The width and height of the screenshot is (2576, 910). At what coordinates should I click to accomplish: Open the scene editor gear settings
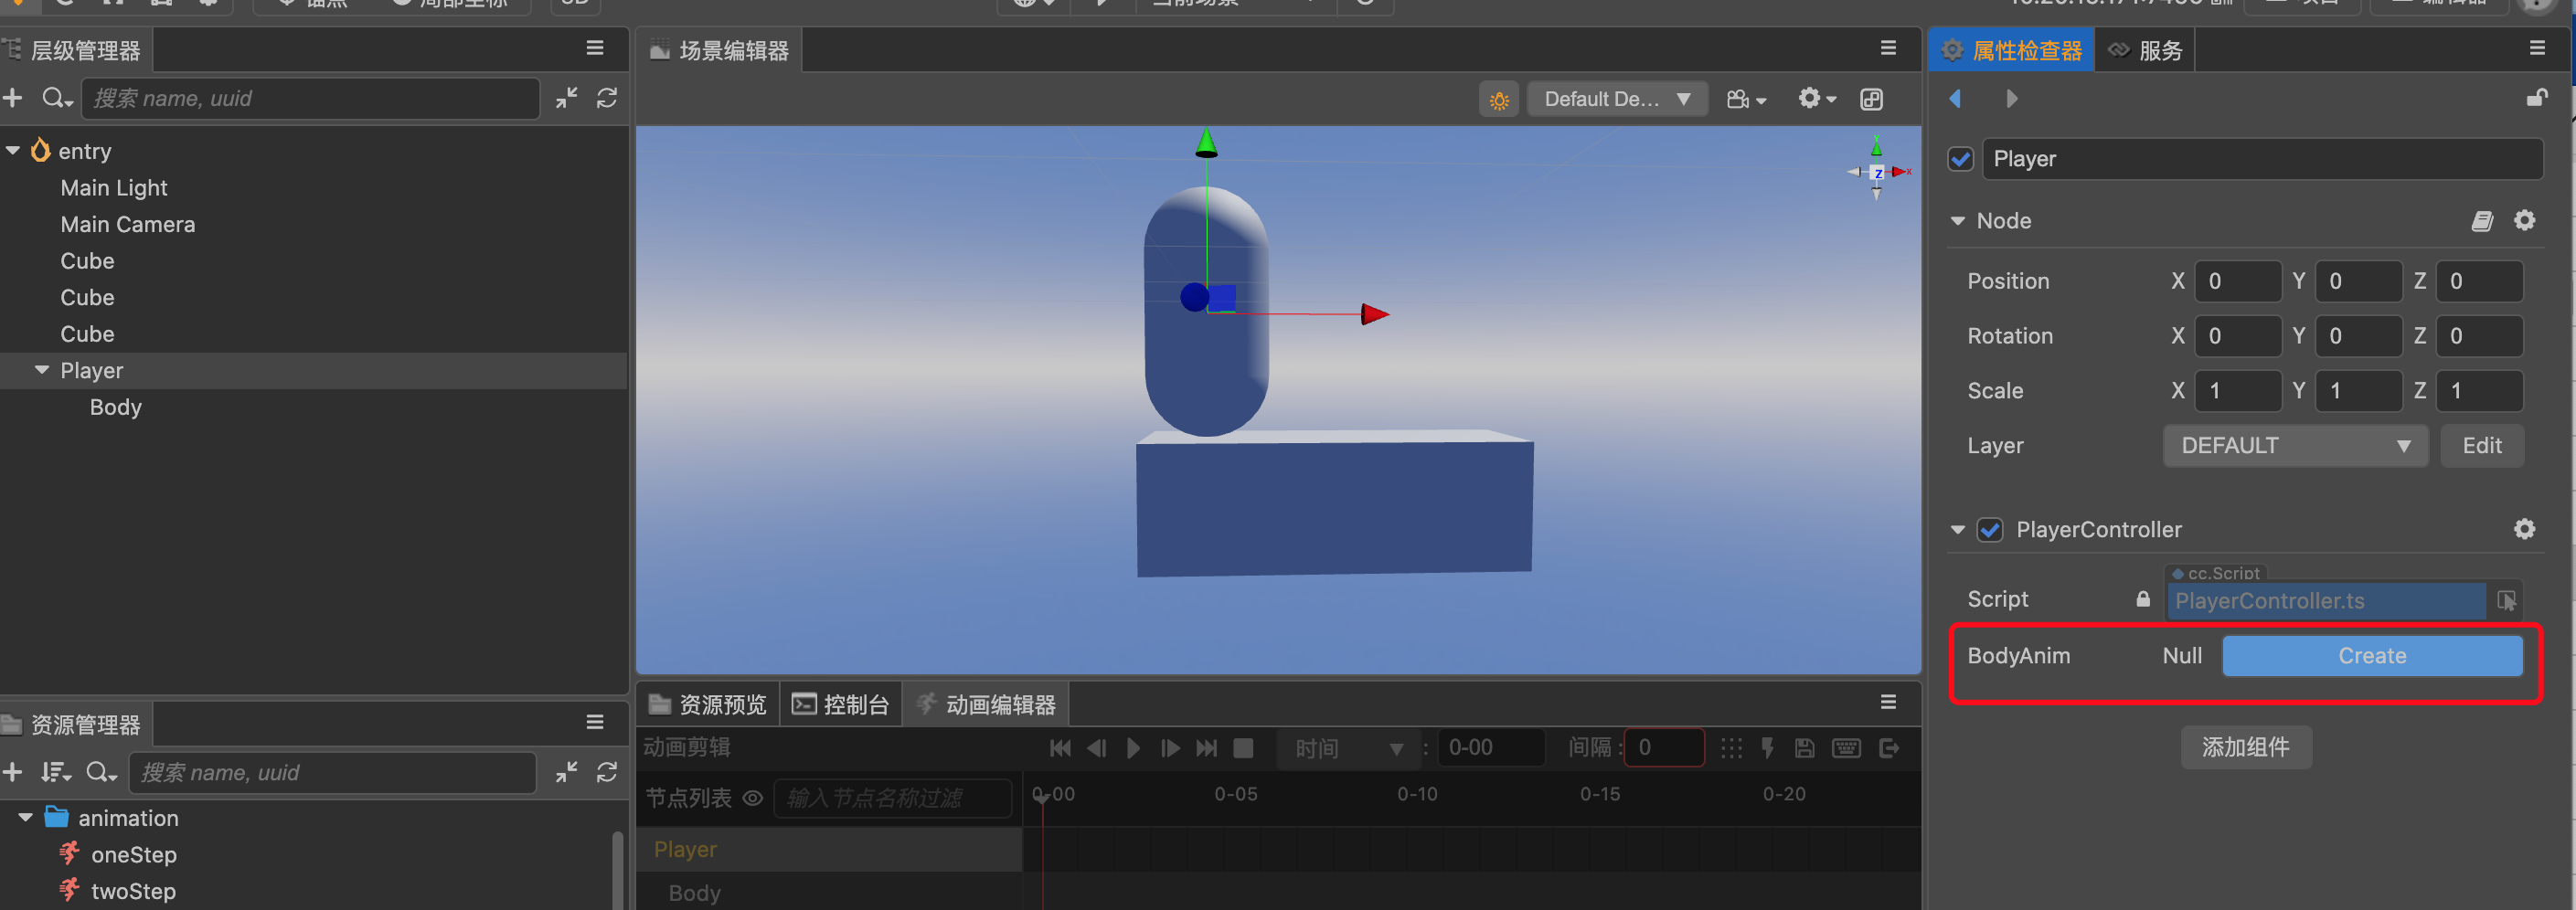click(x=1817, y=98)
